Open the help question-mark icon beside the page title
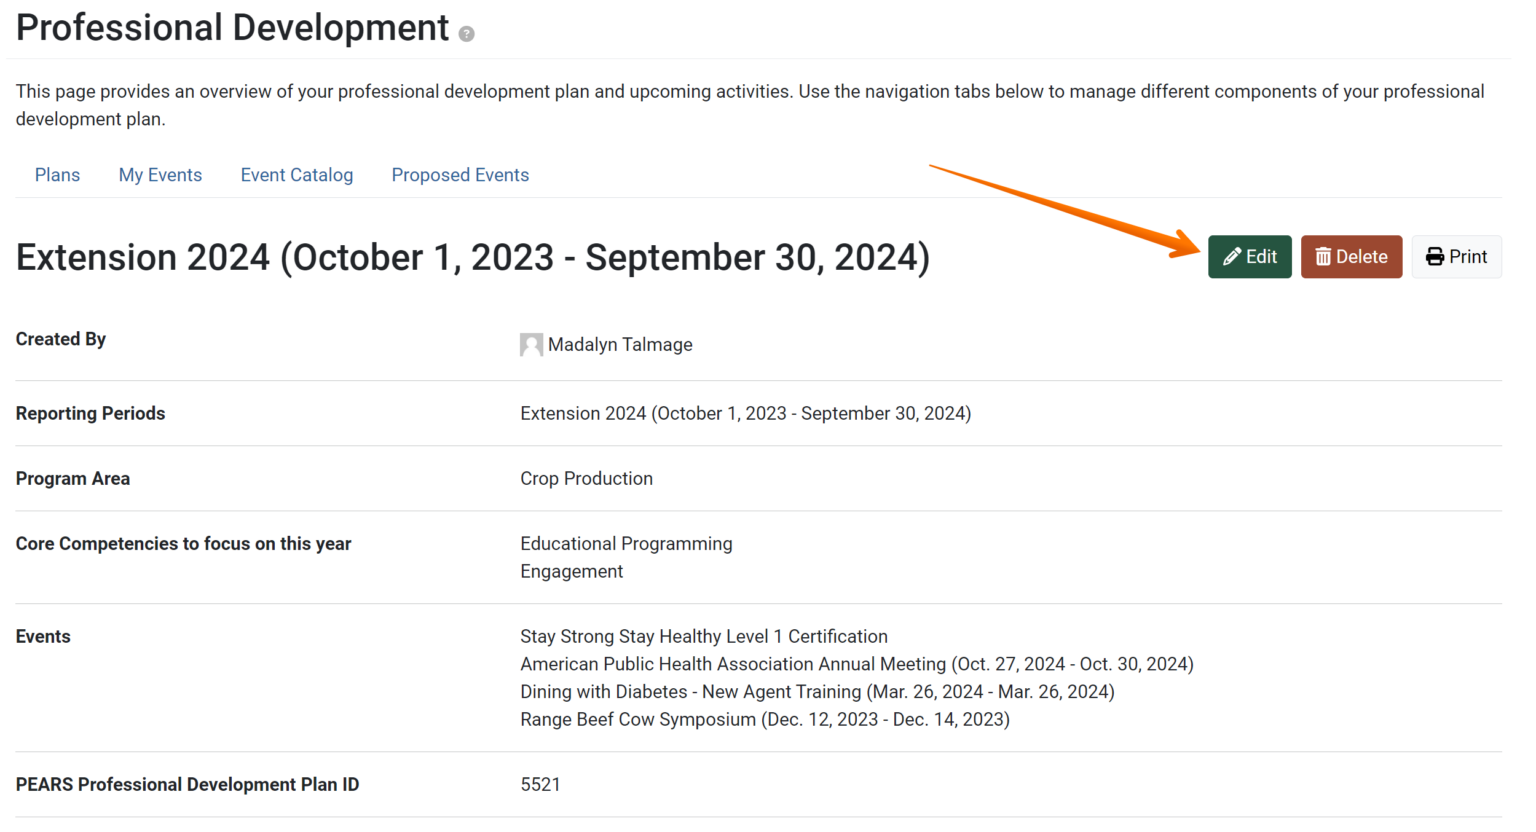 (466, 33)
